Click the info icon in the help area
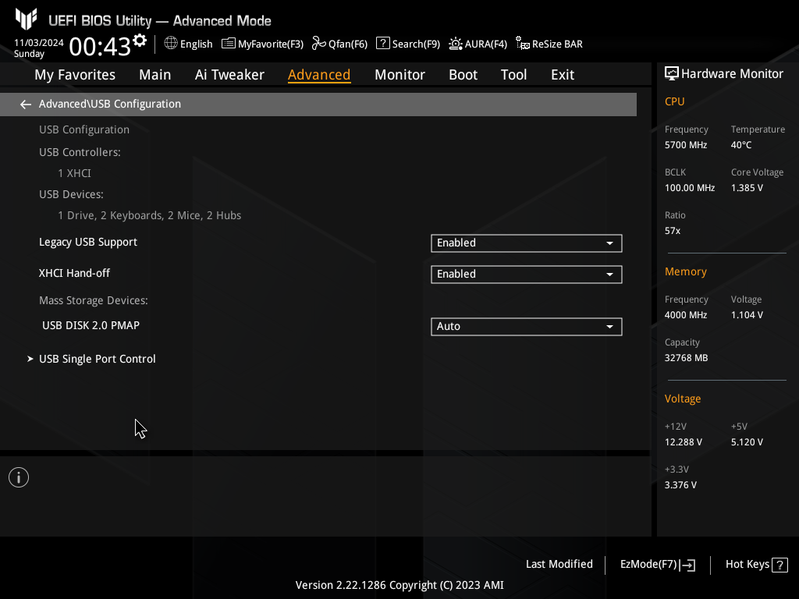This screenshot has width=799, height=599. pyautogui.click(x=19, y=477)
